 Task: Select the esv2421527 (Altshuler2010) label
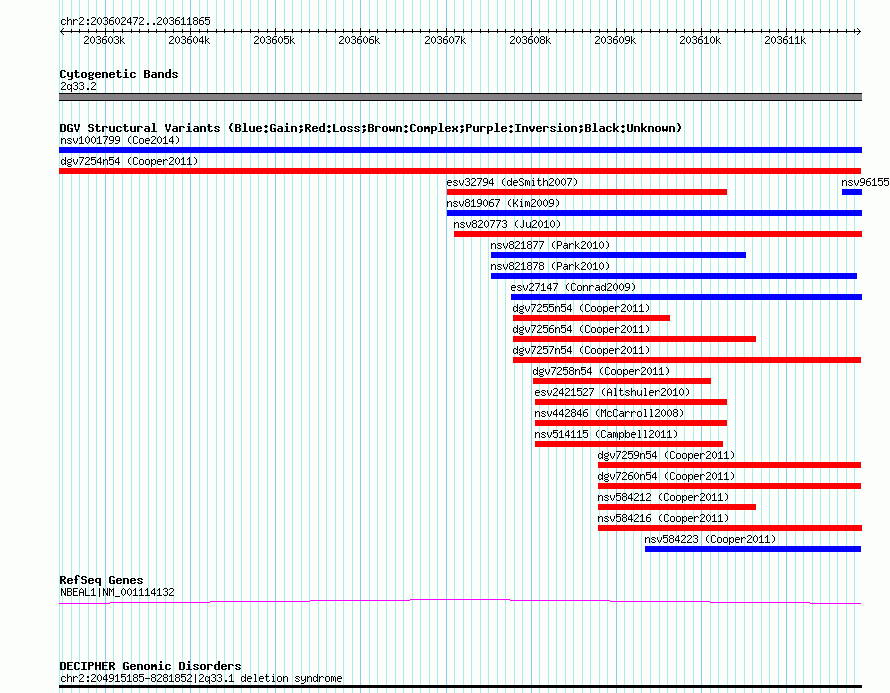pyautogui.click(x=612, y=392)
